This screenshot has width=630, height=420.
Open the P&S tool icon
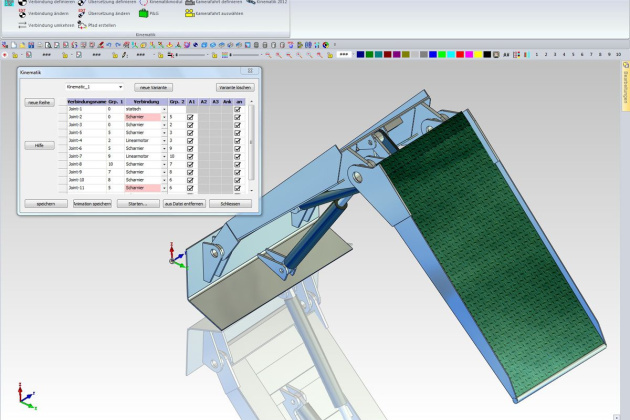143,14
